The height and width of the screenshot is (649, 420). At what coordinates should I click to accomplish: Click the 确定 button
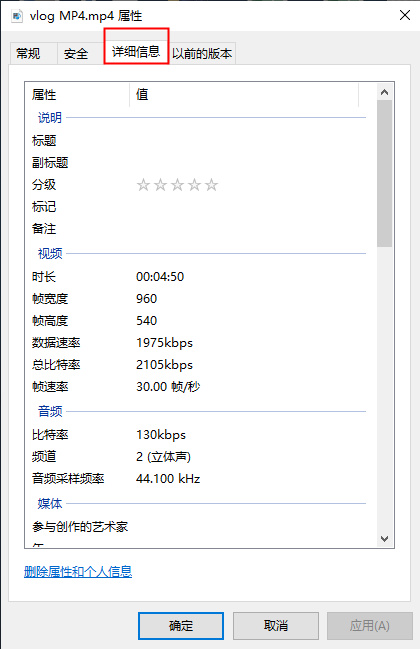[x=181, y=625]
